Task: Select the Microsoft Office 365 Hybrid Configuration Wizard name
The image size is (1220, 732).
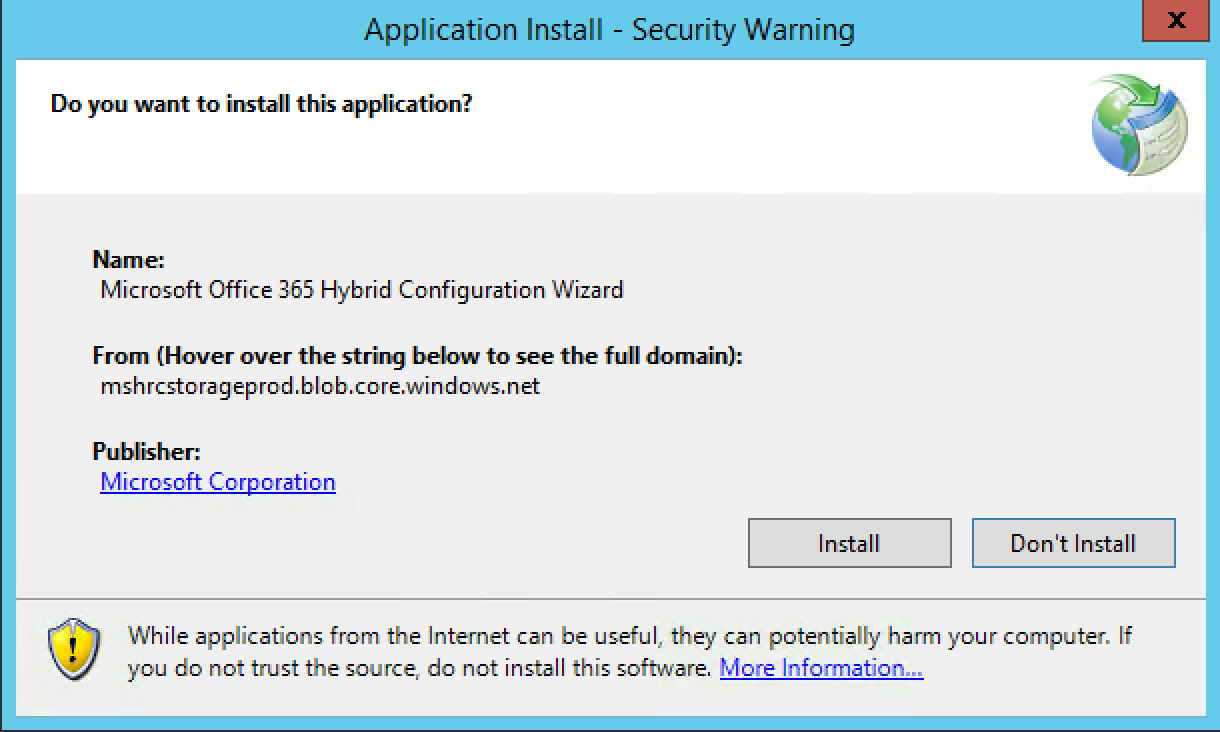Action: pyautogui.click(x=362, y=290)
